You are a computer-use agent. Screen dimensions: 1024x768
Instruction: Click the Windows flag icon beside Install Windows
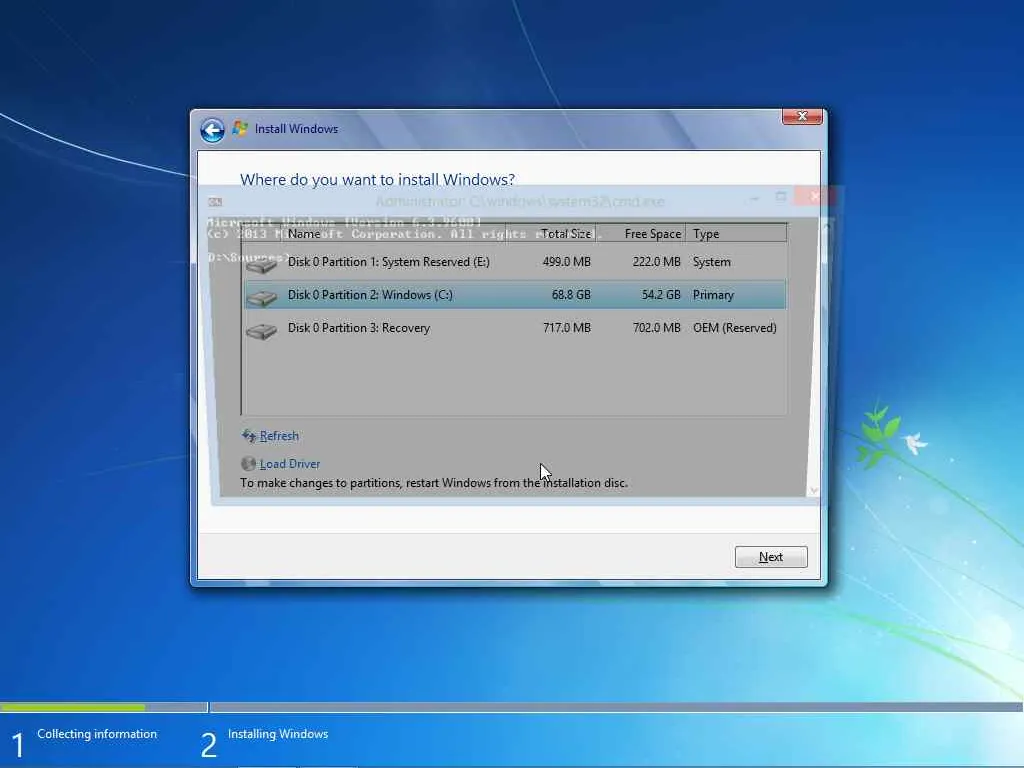coord(240,128)
